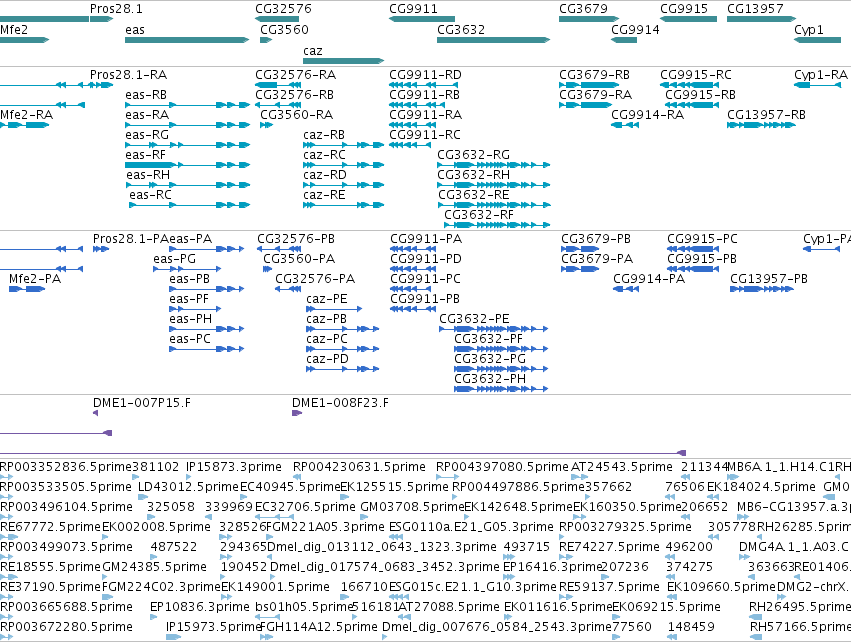Click protein label 'eas-PH'
Viewport: 851px width, 642px height.
(190, 319)
